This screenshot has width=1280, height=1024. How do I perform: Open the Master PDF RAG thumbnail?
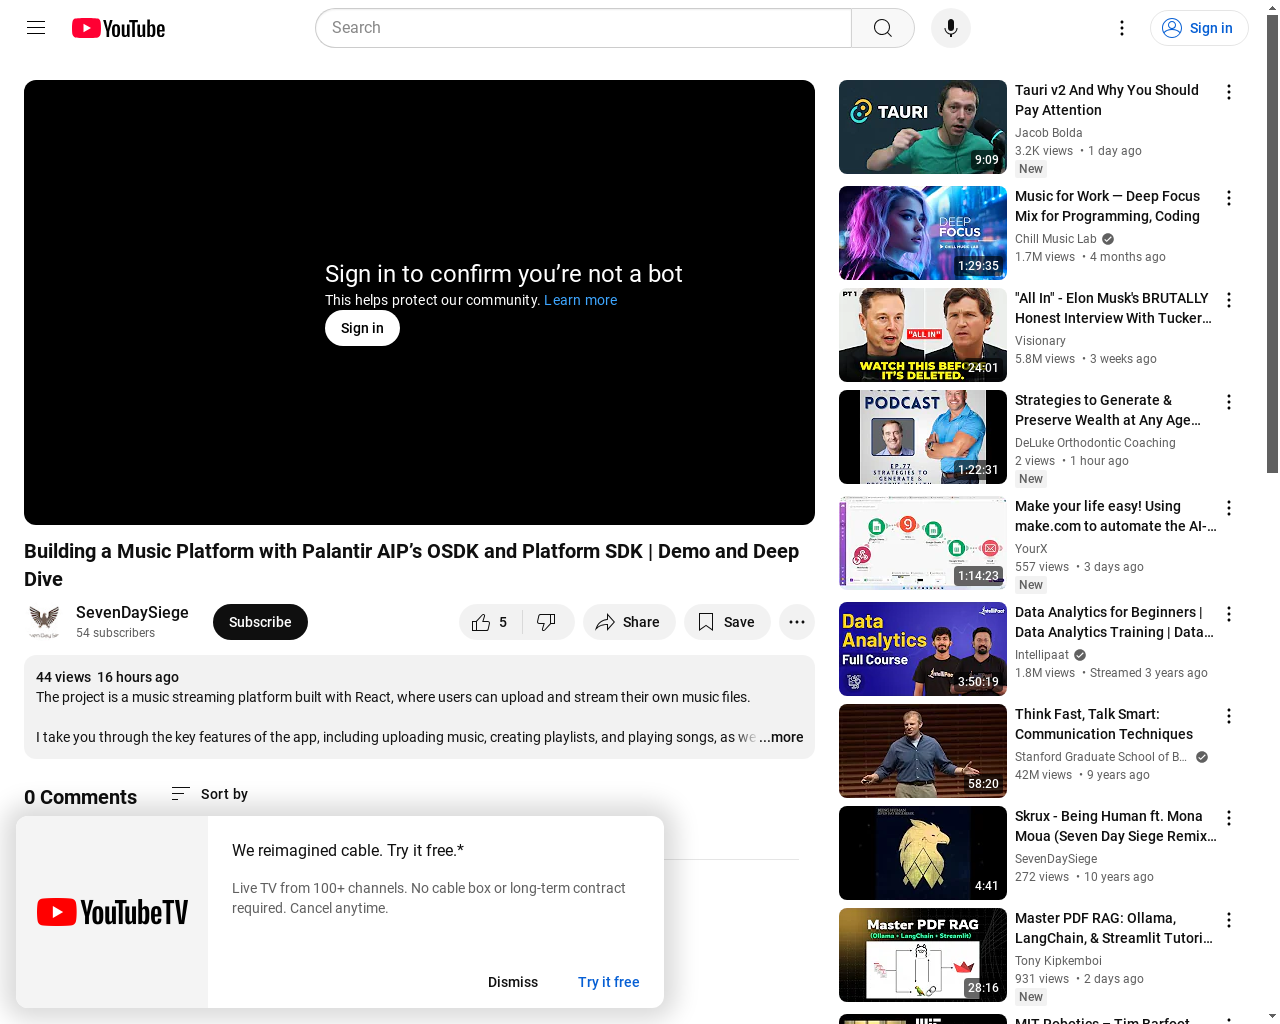(923, 955)
